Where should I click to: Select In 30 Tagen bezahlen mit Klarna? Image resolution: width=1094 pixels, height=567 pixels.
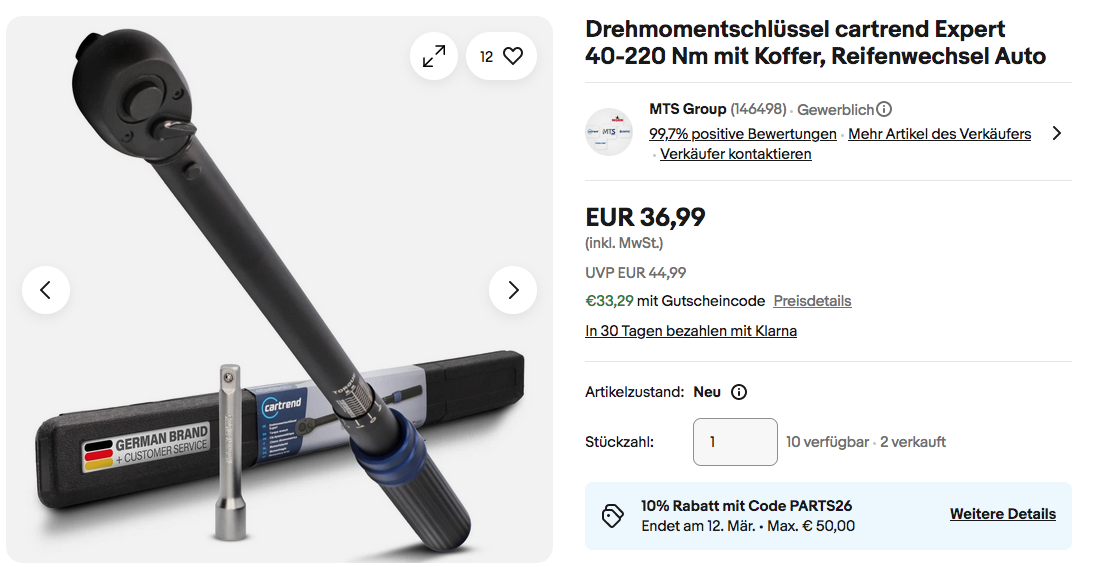(690, 331)
